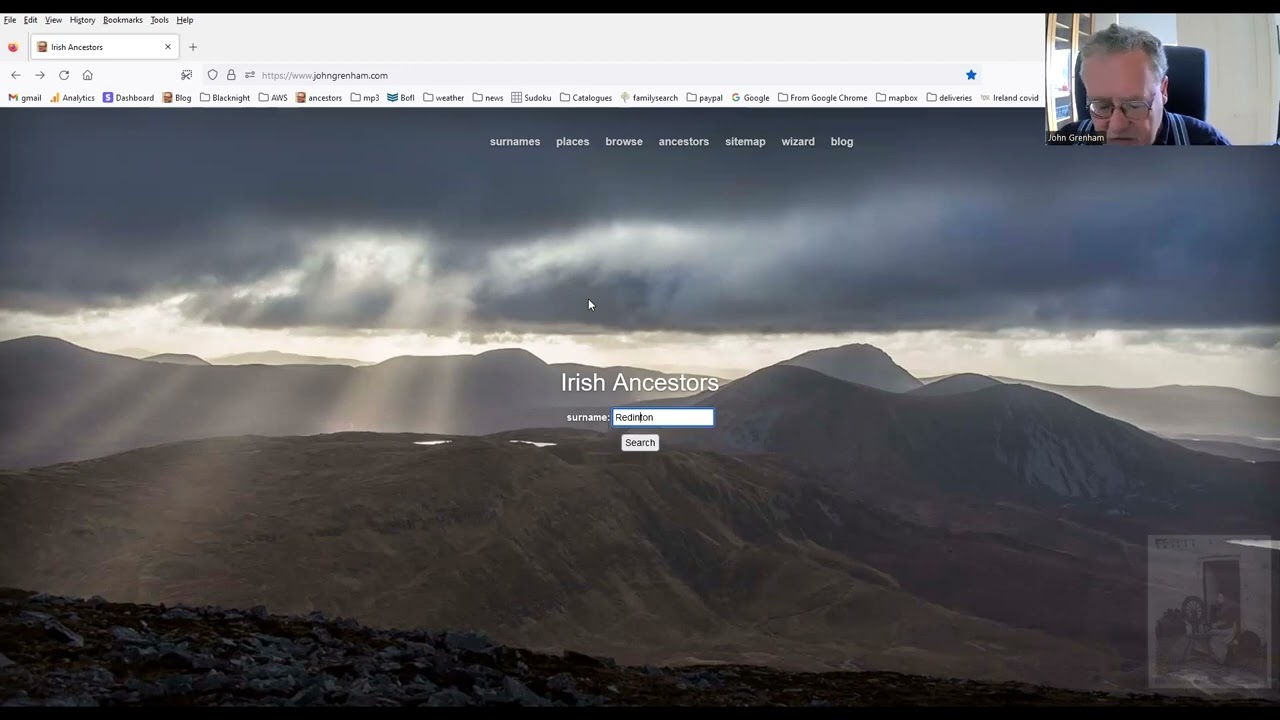
Task: Expand the Blacknight bookmarks folder
Action: (x=225, y=98)
